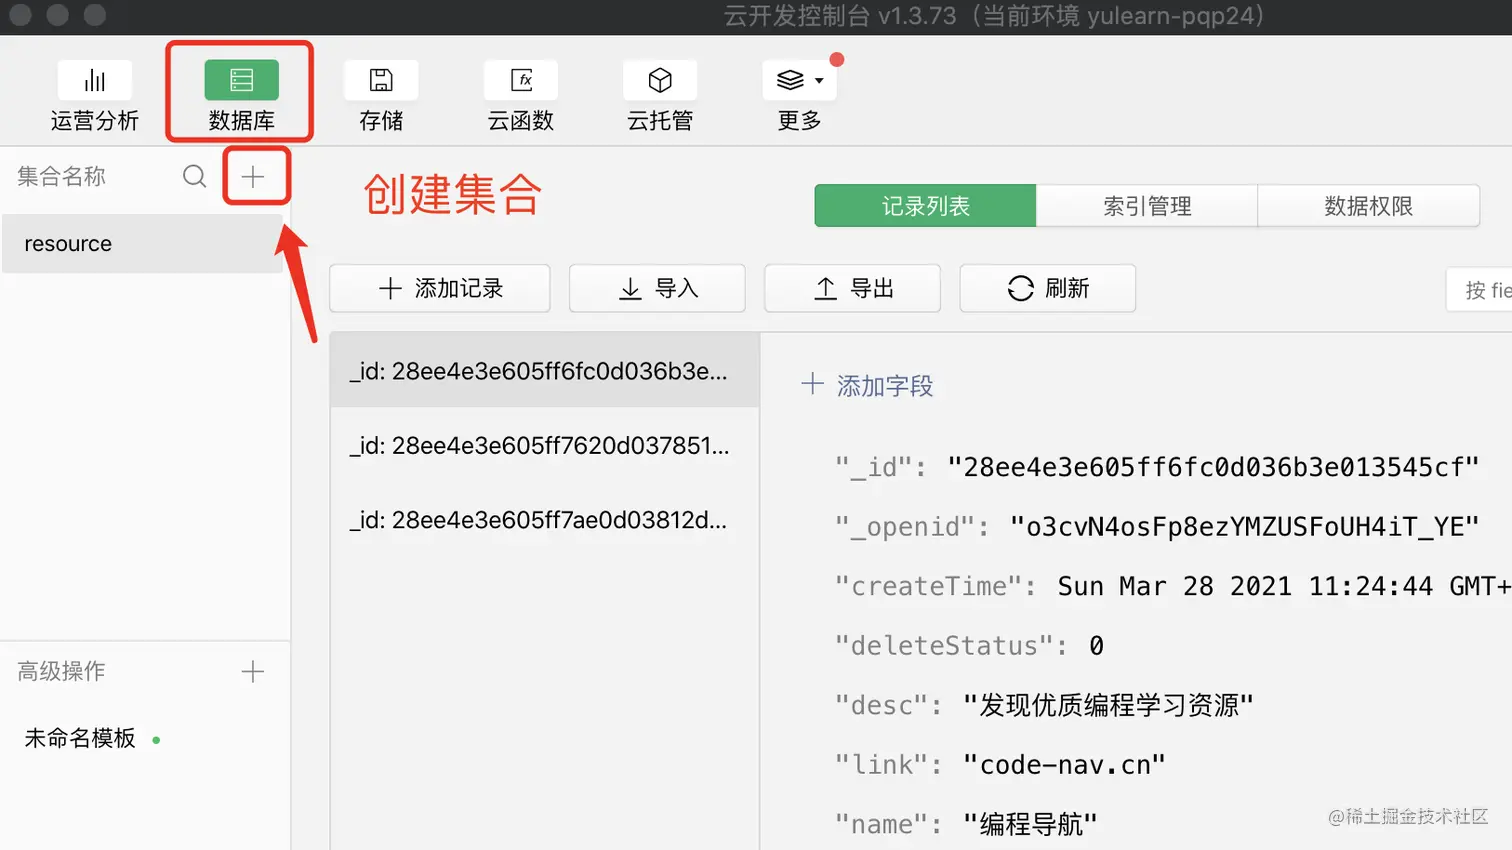This screenshot has height=850, width=1512.
Task: Expand 高级操作 with its plus control
Action: 253,671
